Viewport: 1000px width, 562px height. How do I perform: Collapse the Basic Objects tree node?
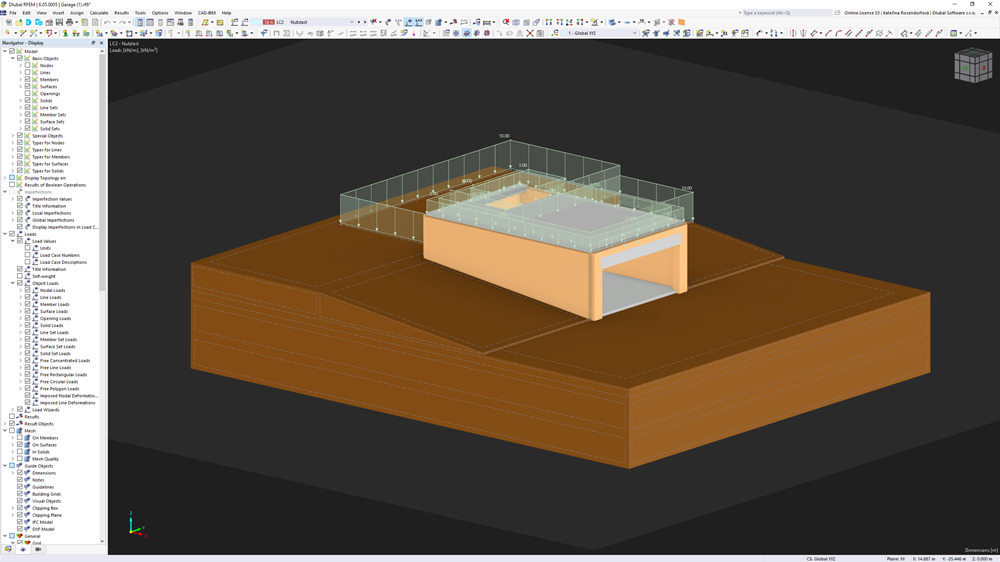pyautogui.click(x=13, y=59)
